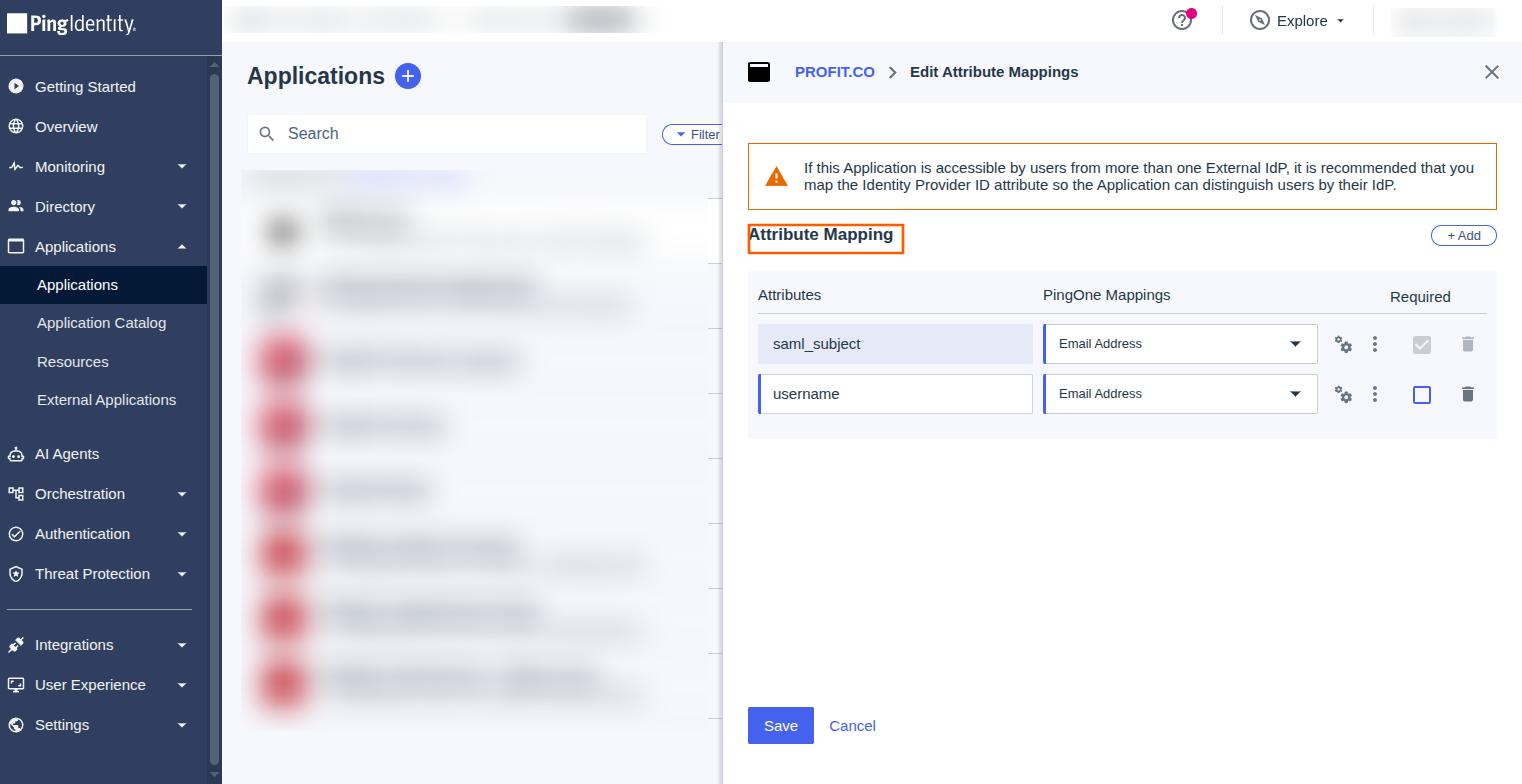The width and height of the screenshot is (1522, 784).
Task: Click the help question mark icon
Action: point(1182,21)
